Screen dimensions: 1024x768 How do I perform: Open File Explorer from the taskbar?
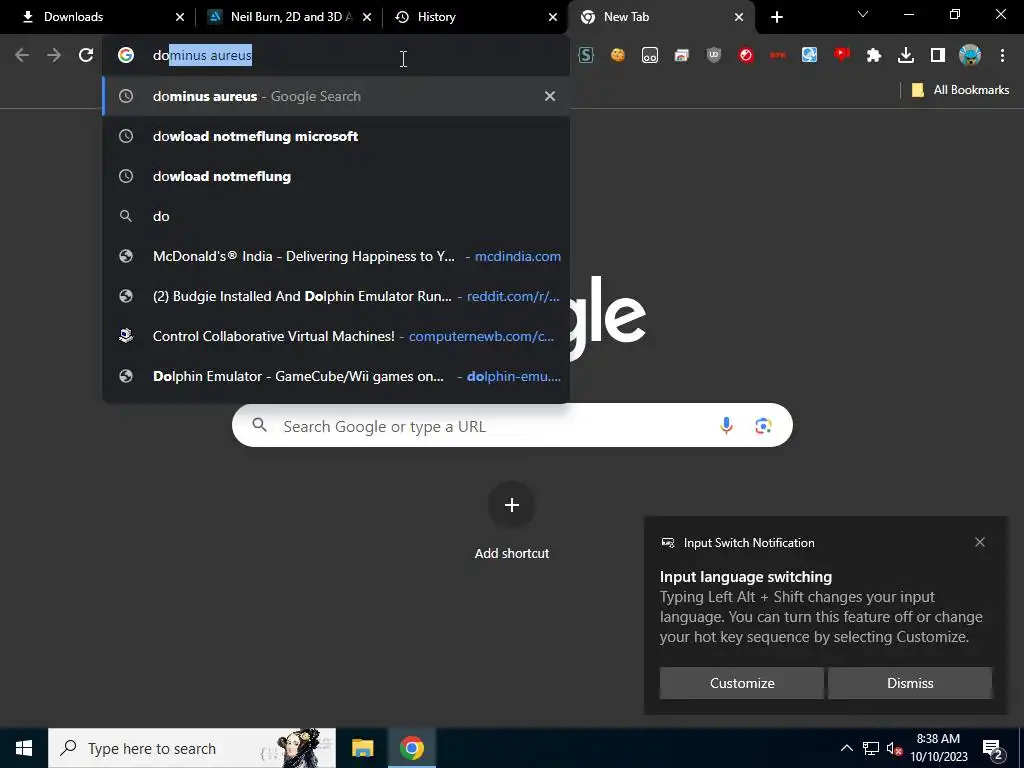pyautogui.click(x=362, y=748)
